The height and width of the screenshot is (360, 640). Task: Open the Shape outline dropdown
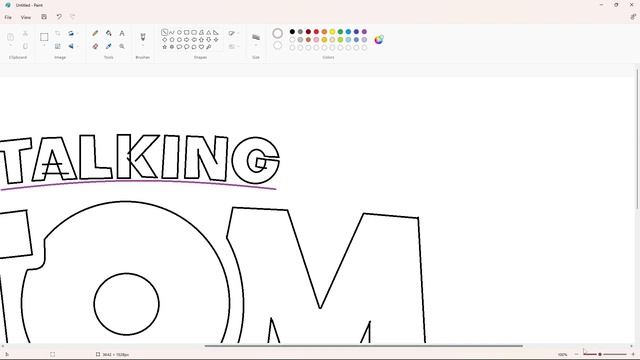[233, 33]
